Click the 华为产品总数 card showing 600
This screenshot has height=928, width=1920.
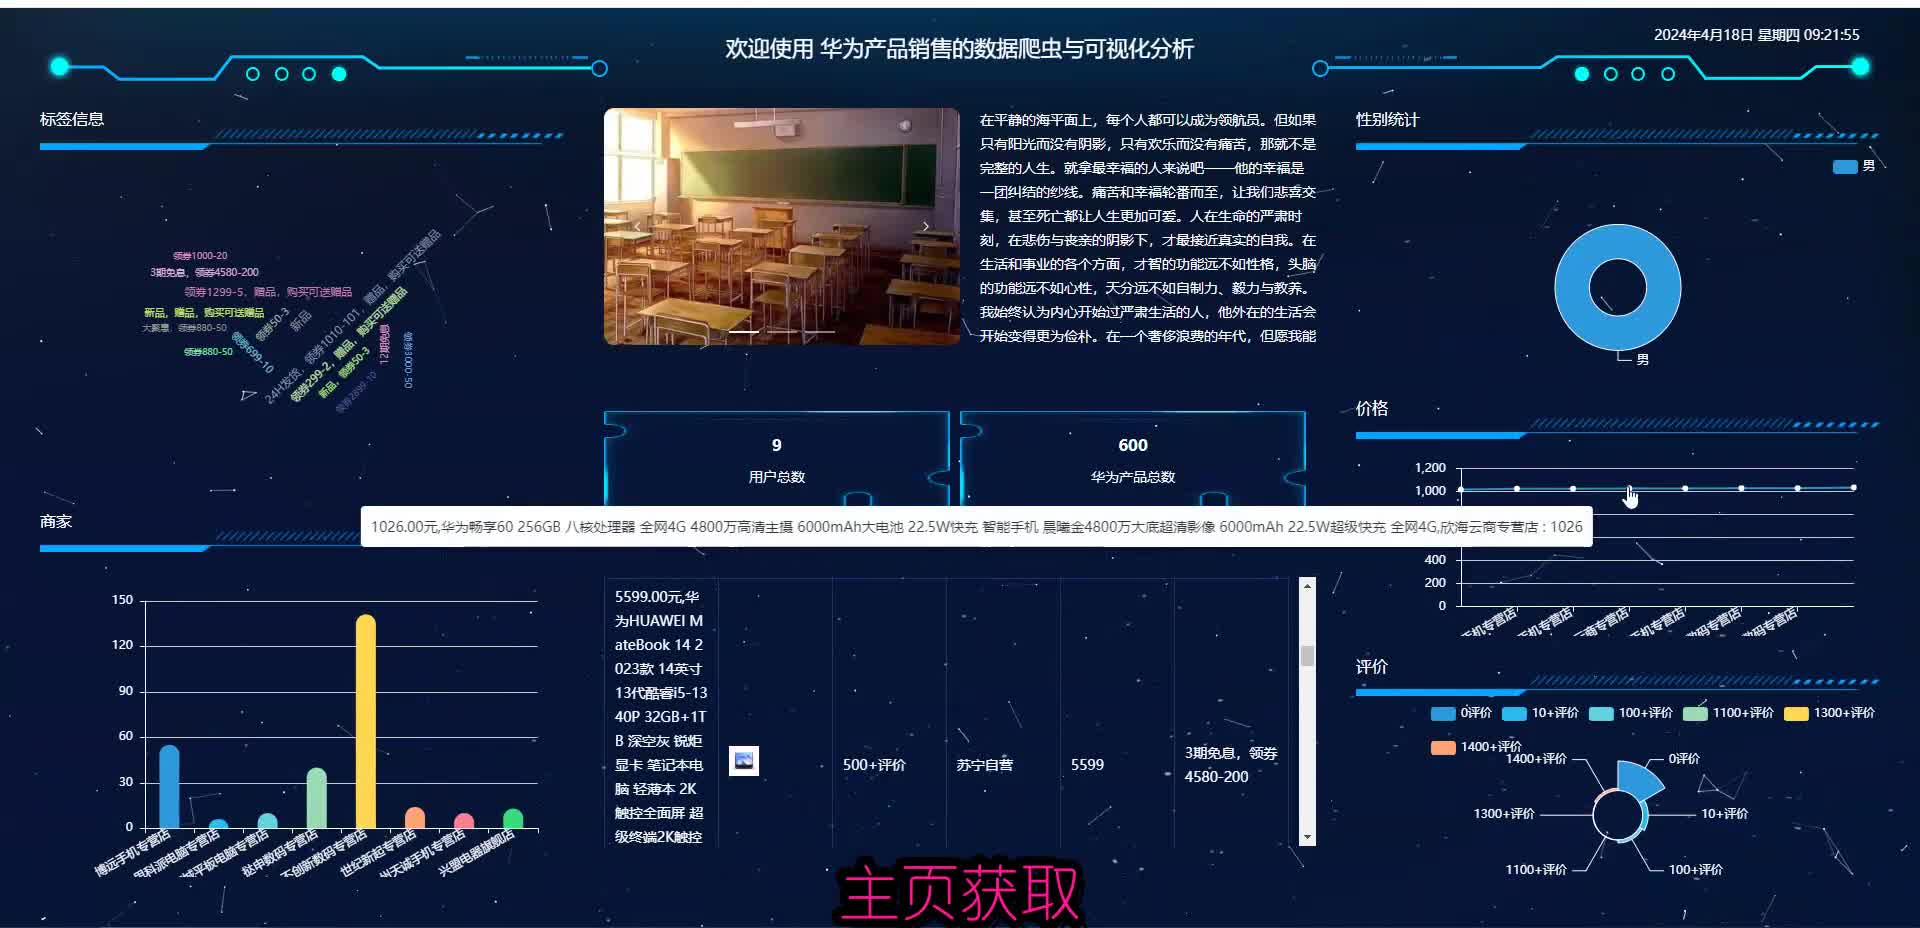pyautogui.click(x=1133, y=460)
